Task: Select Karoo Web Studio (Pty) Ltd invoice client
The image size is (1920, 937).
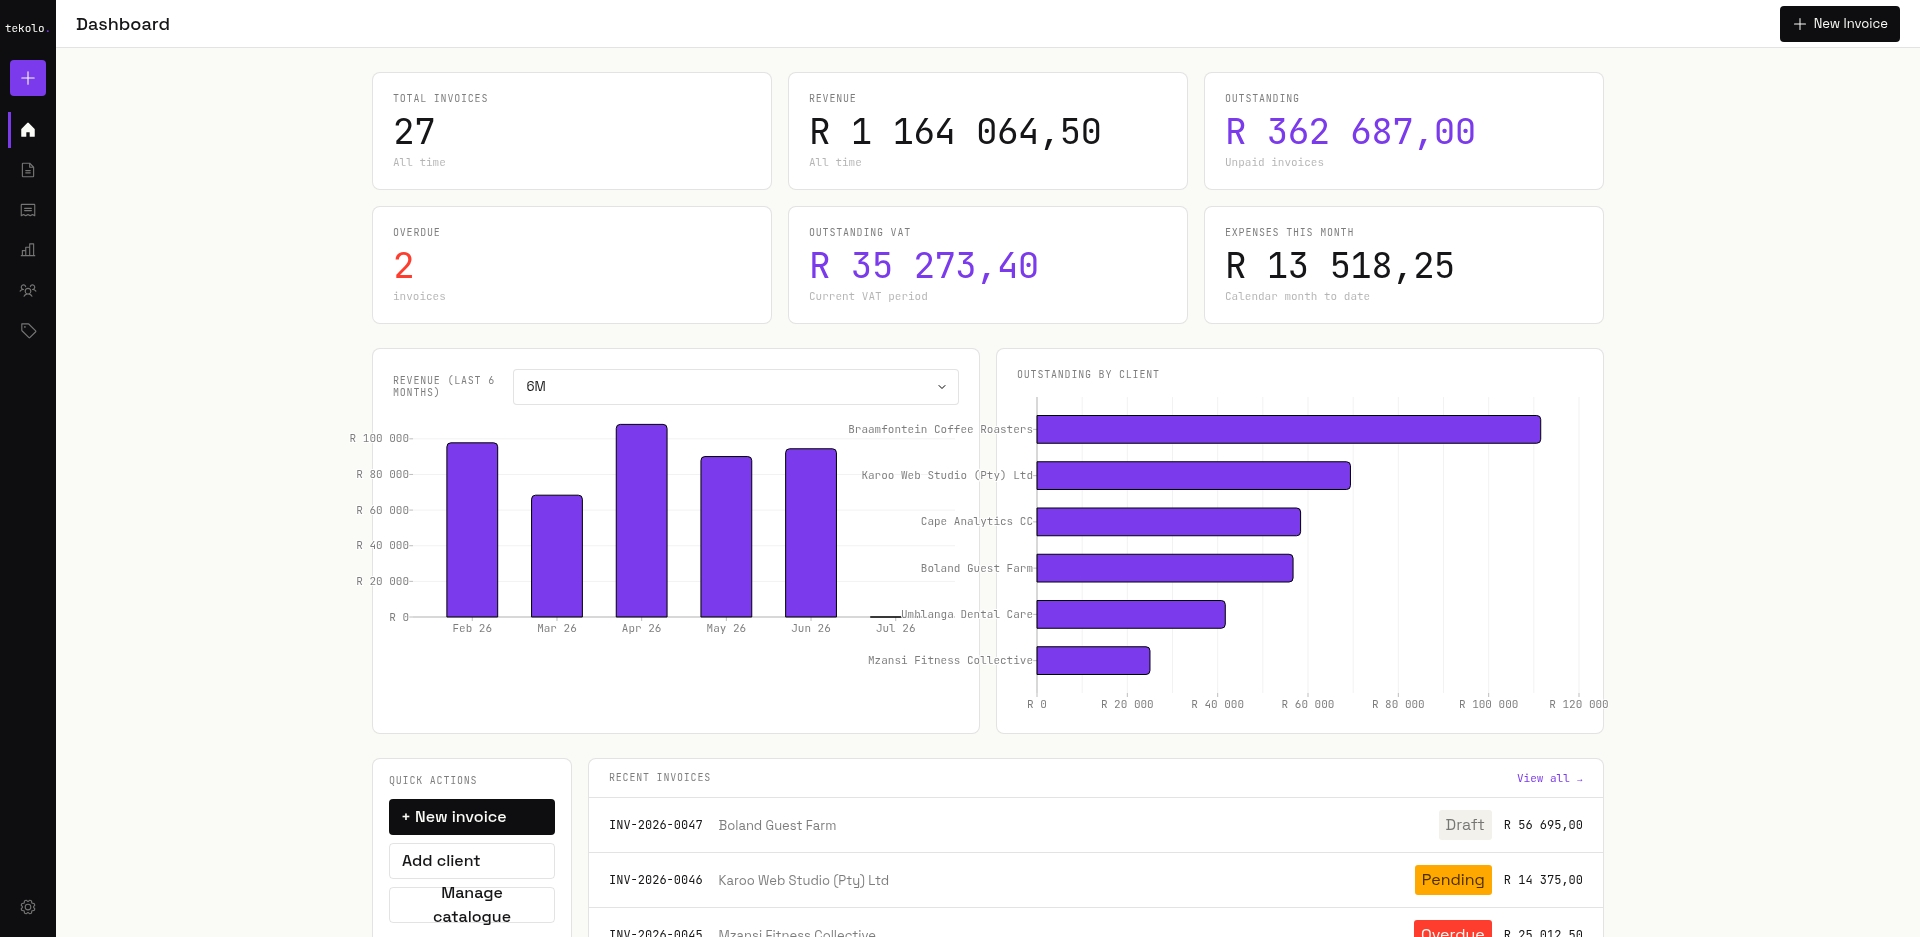Action: 803,880
